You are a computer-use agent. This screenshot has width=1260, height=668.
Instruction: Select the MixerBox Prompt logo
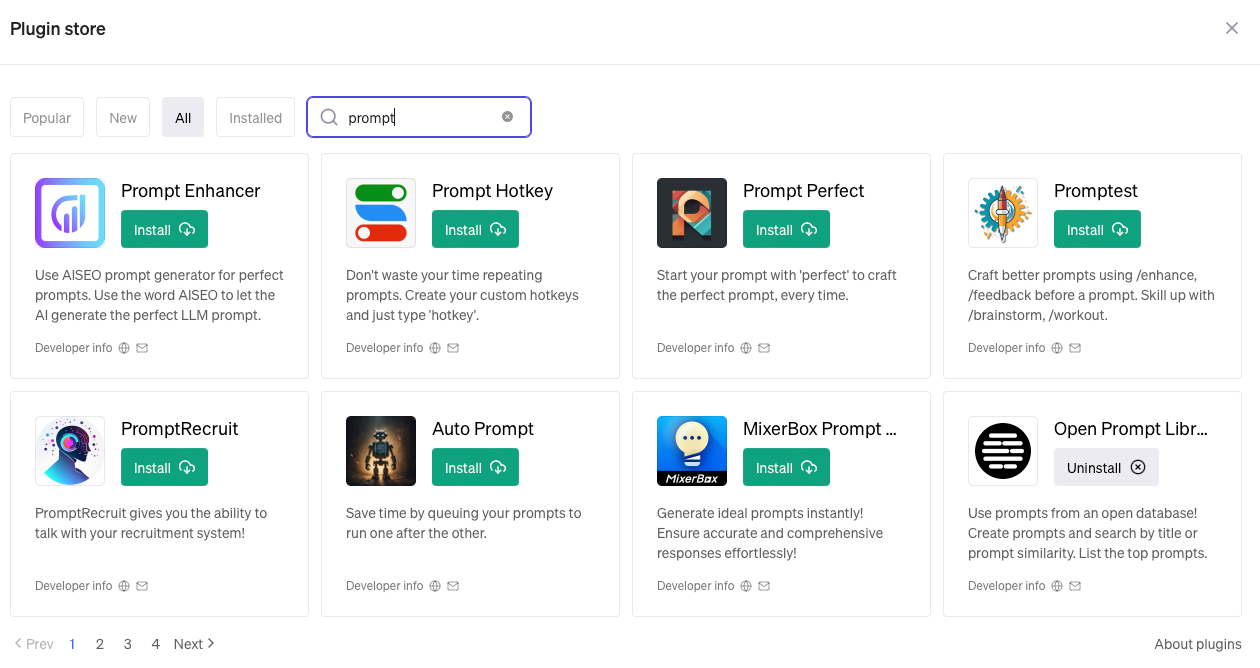click(x=691, y=451)
